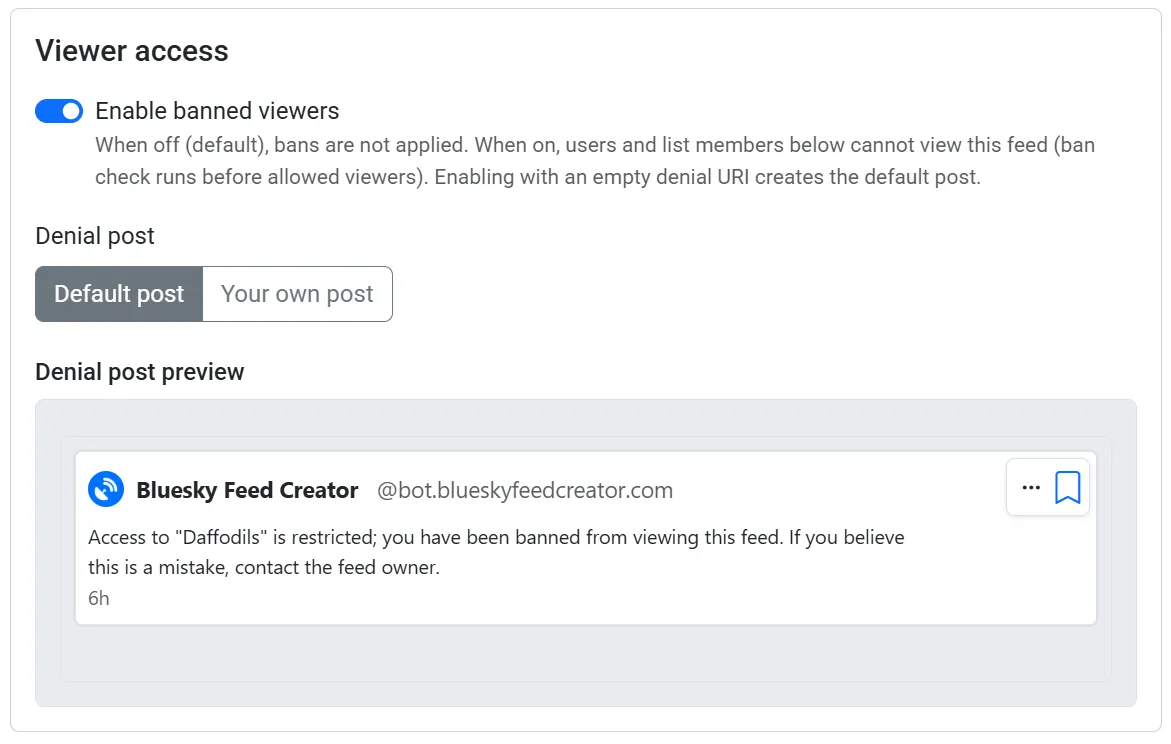Click the @bot.blueskyfeedcreator.com handle
The width and height of the screenshot is (1171, 744).
(524, 490)
